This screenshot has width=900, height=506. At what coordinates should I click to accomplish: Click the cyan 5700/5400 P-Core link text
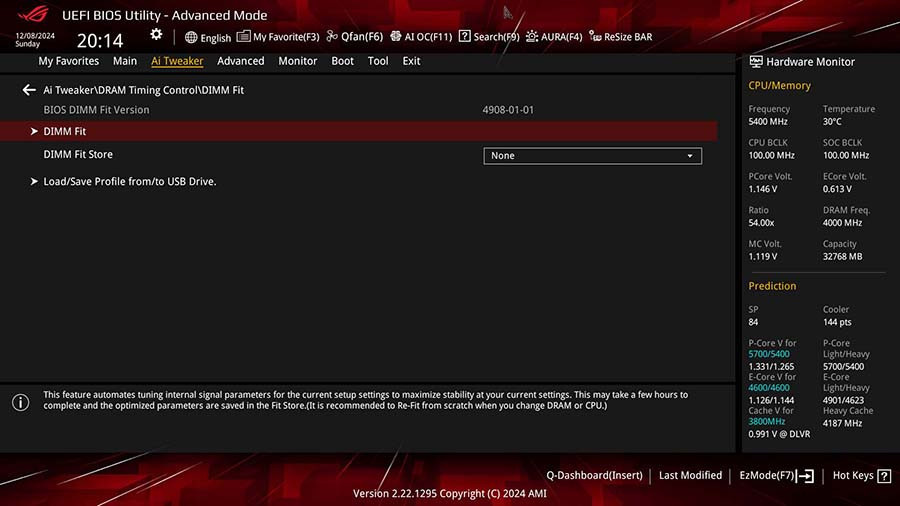(x=769, y=354)
